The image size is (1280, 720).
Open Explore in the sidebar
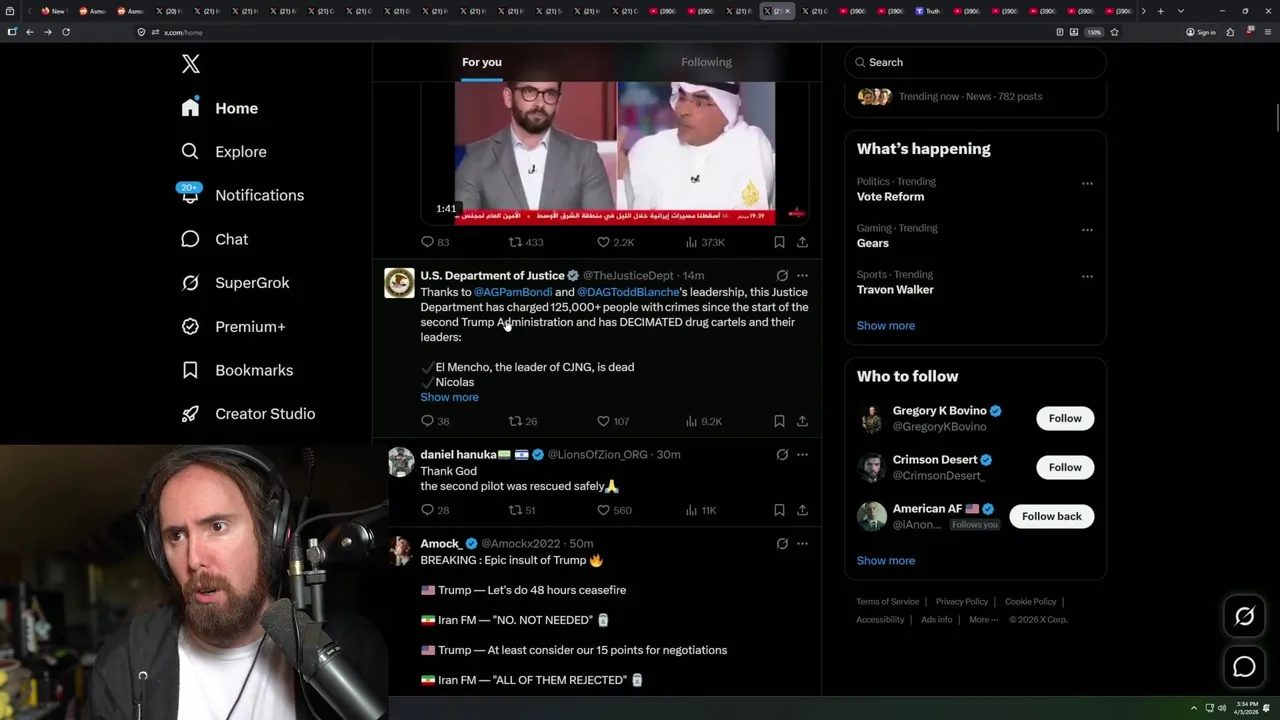point(224,152)
